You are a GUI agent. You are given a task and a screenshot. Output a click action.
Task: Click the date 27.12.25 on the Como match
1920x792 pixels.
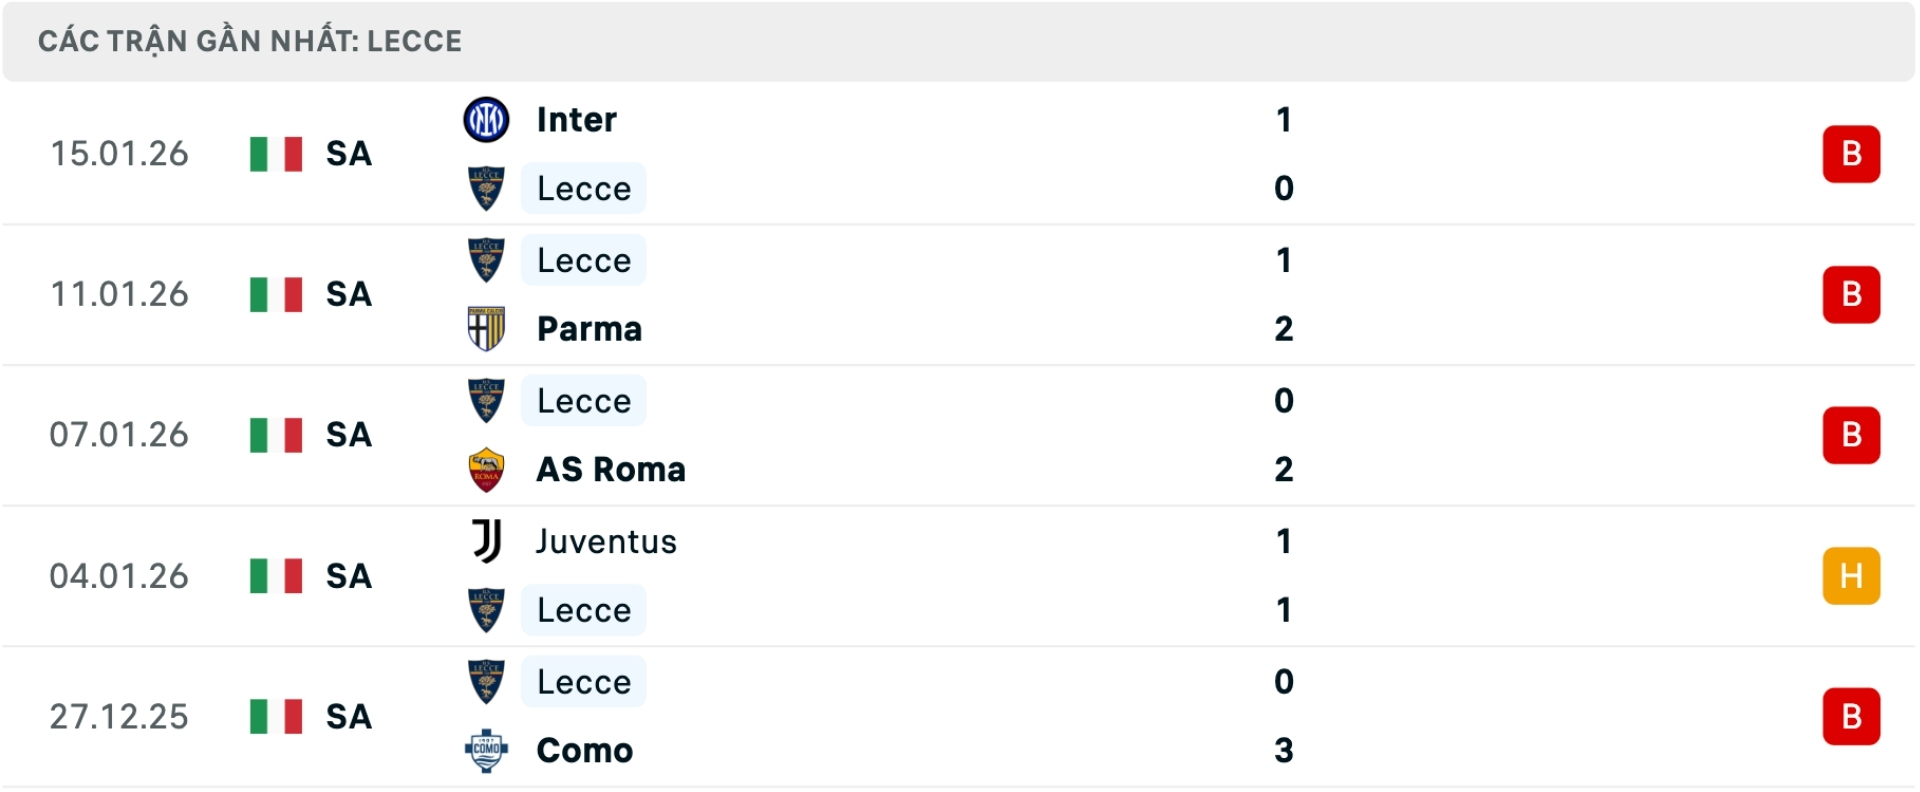click(120, 716)
